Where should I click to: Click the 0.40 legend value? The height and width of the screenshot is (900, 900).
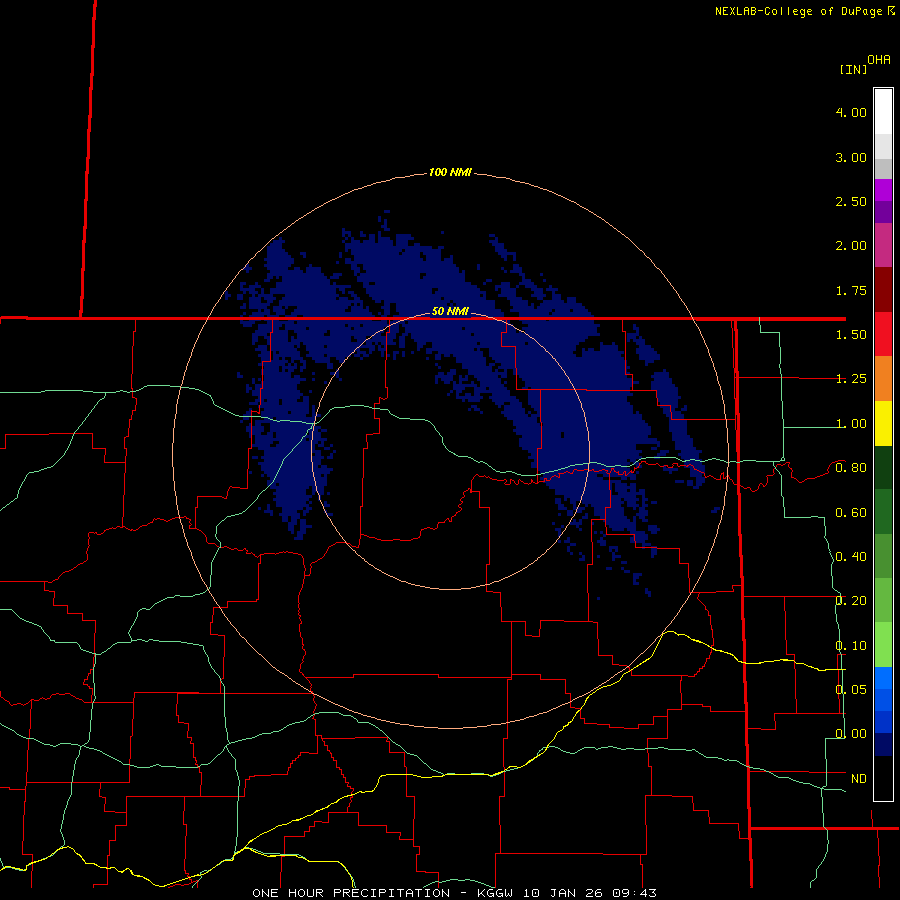pyautogui.click(x=851, y=557)
